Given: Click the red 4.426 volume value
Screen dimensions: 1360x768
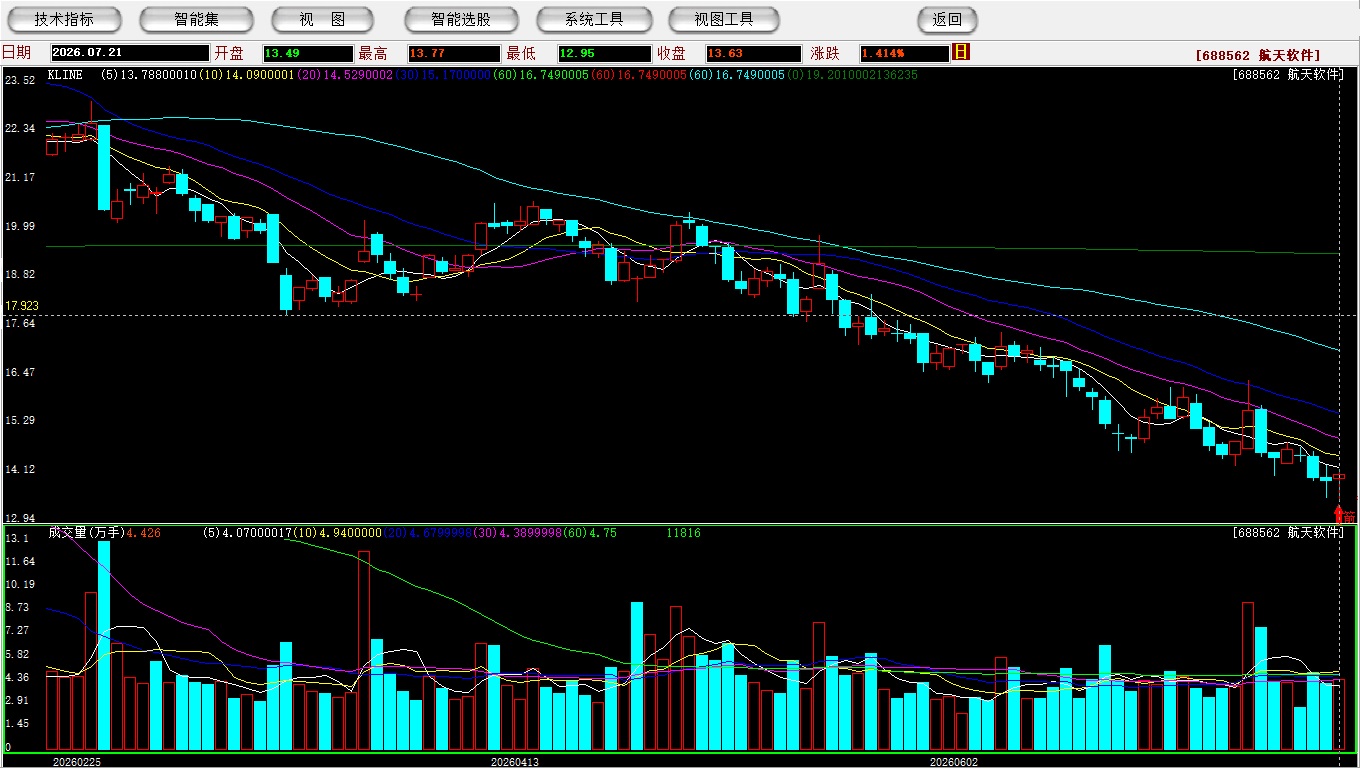Looking at the screenshot, I should [144, 533].
